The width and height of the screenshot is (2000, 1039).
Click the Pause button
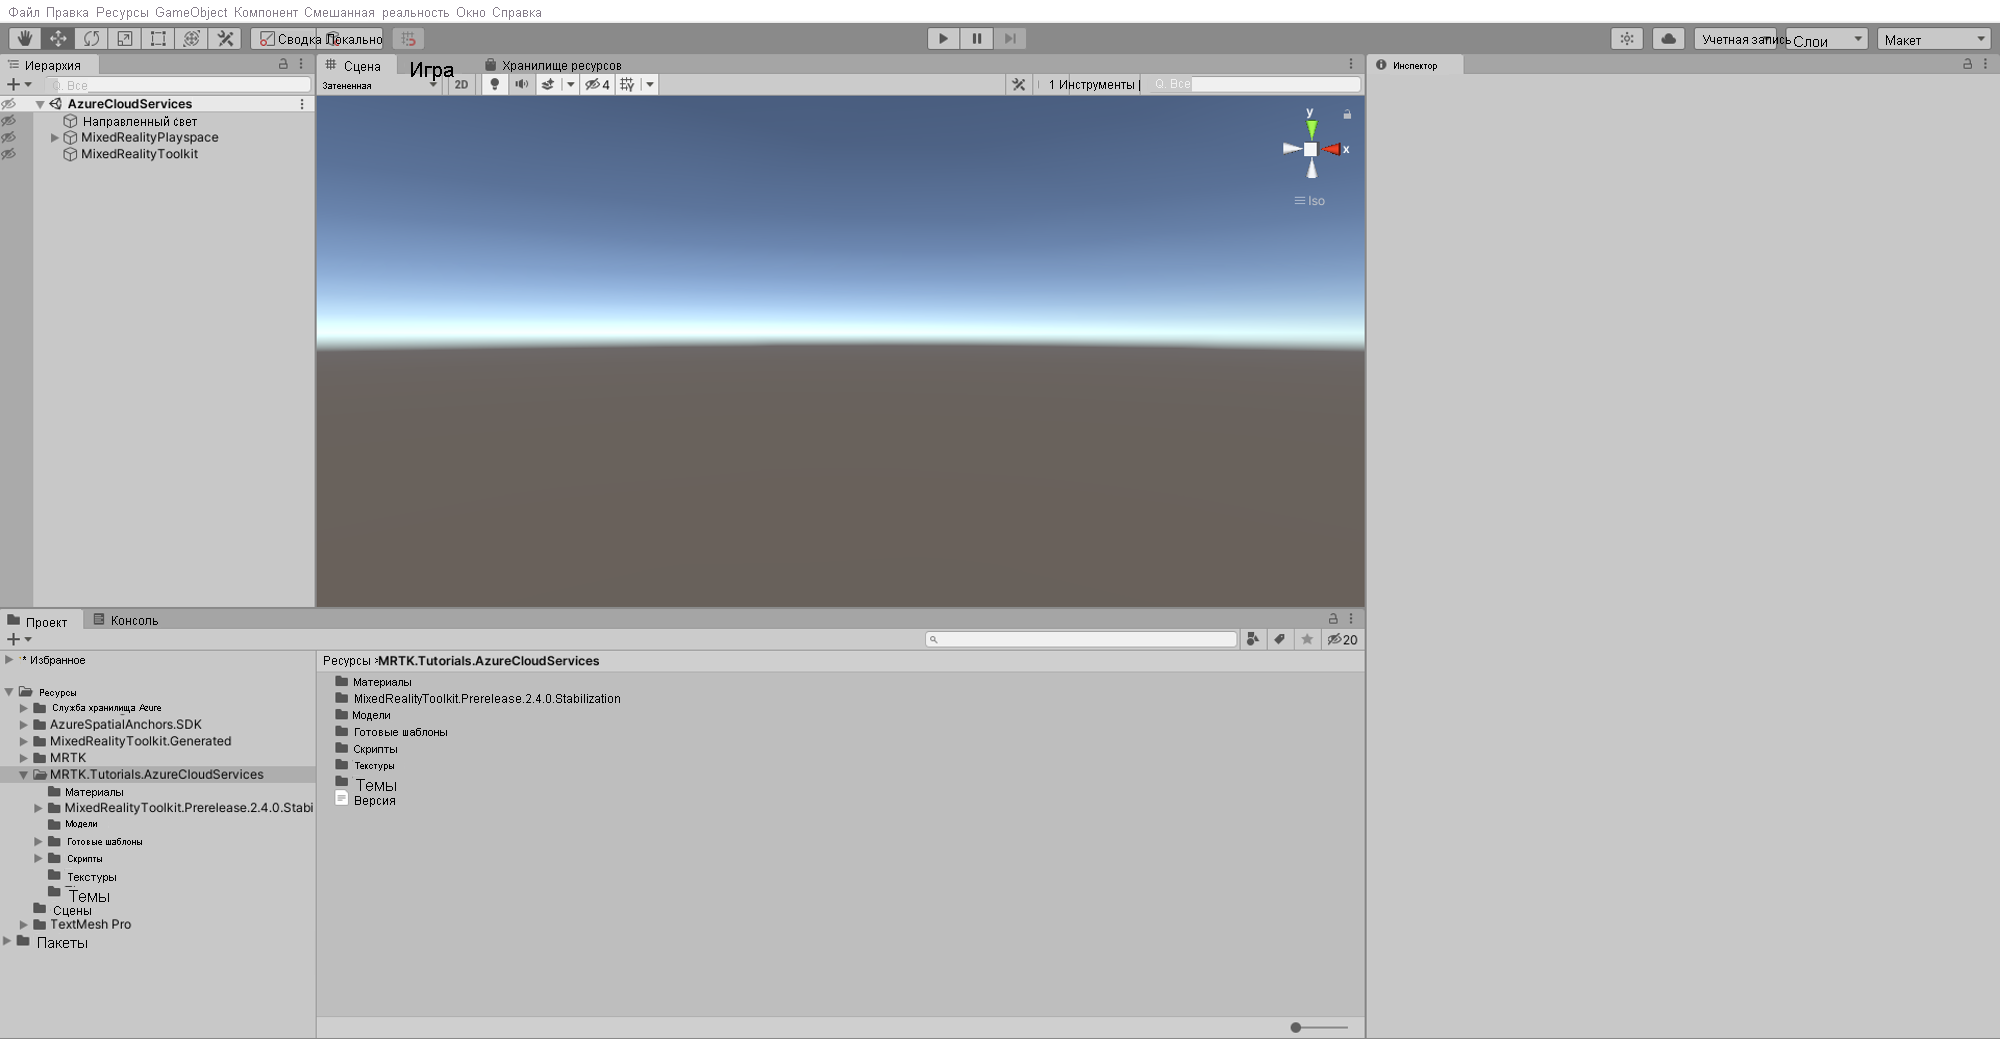[977, 38]
